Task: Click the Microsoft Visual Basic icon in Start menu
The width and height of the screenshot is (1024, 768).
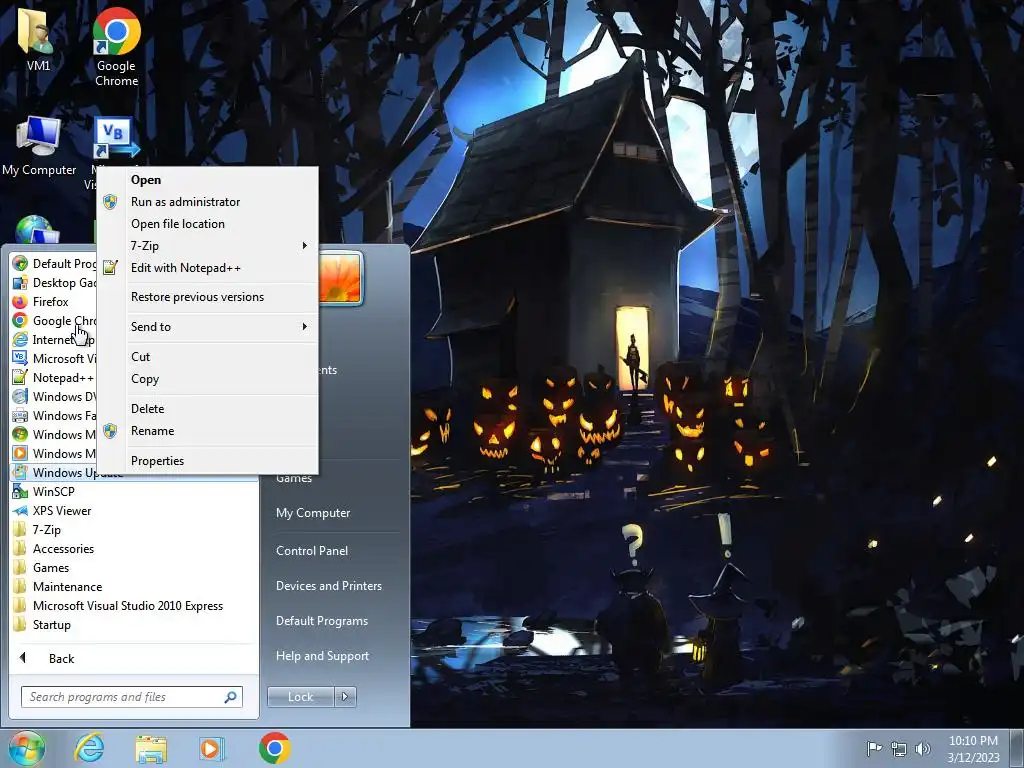Action: [20, 358]
